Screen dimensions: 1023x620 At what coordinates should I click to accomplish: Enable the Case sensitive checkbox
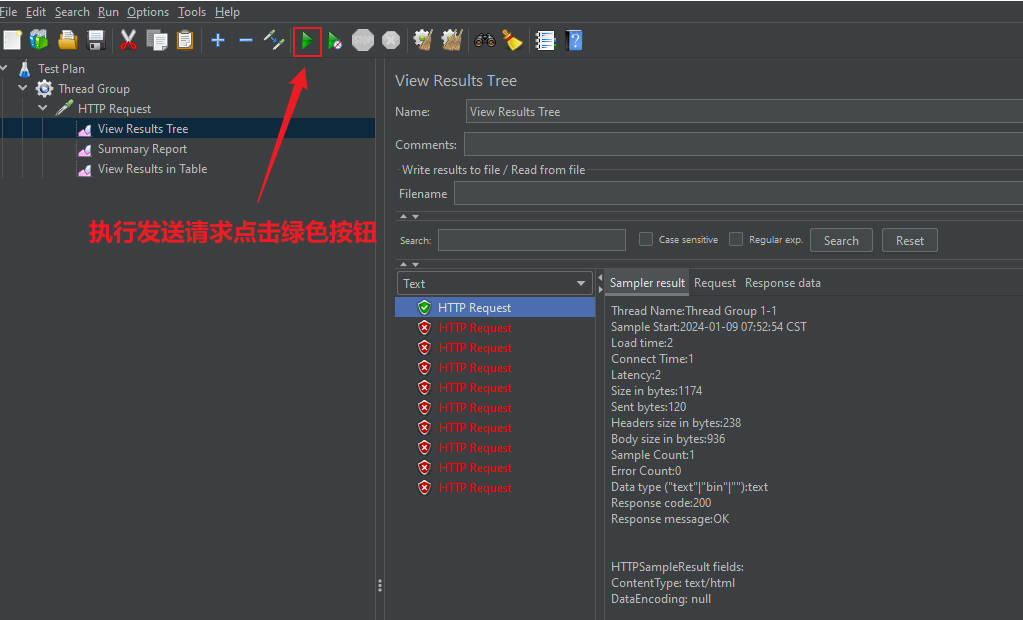click(646, 239)
